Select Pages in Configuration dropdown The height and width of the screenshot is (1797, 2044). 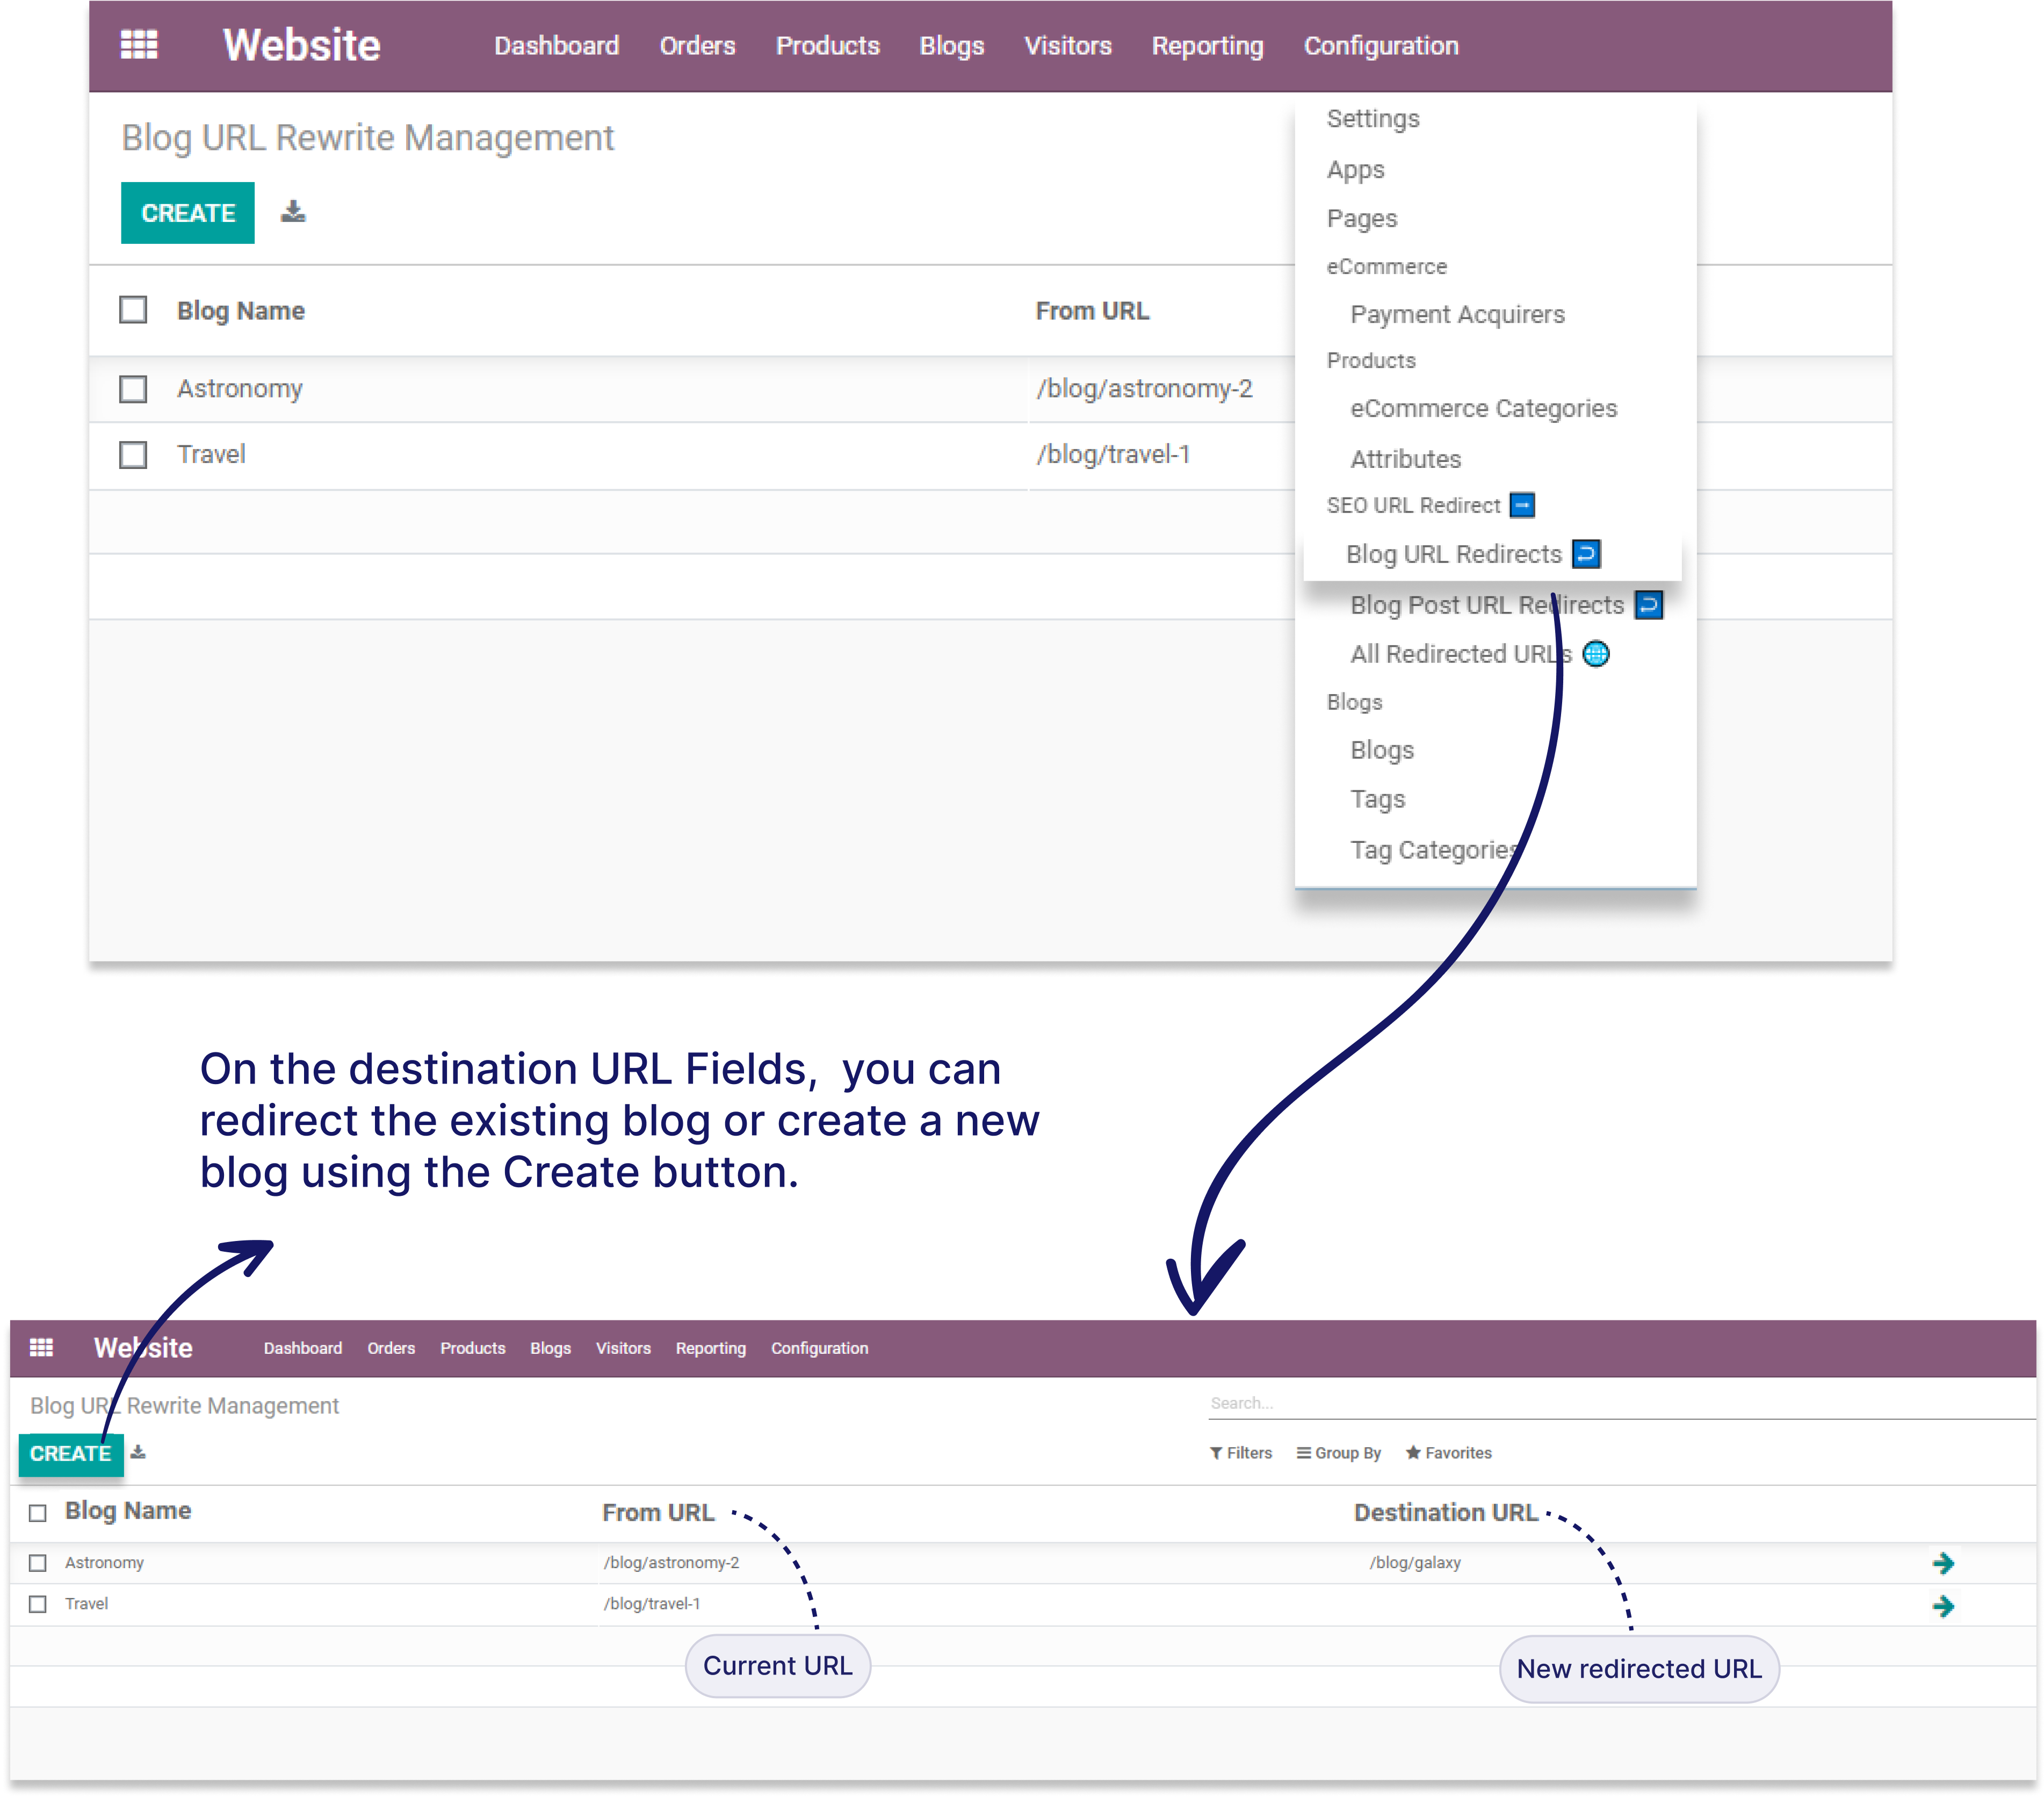[1361, 218]
